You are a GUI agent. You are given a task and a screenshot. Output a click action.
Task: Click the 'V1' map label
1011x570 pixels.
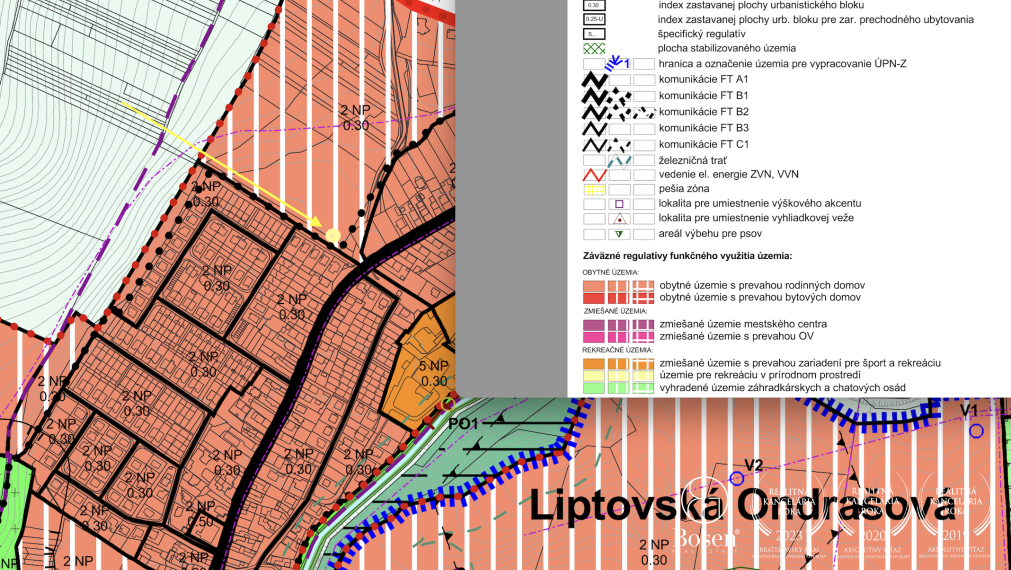point(968,411)
